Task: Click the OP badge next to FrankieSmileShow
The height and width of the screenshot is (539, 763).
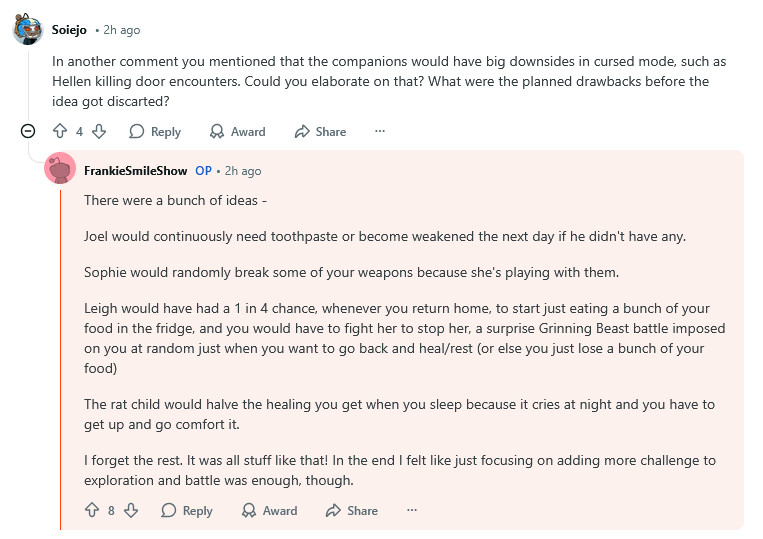Action: point(203,171)
